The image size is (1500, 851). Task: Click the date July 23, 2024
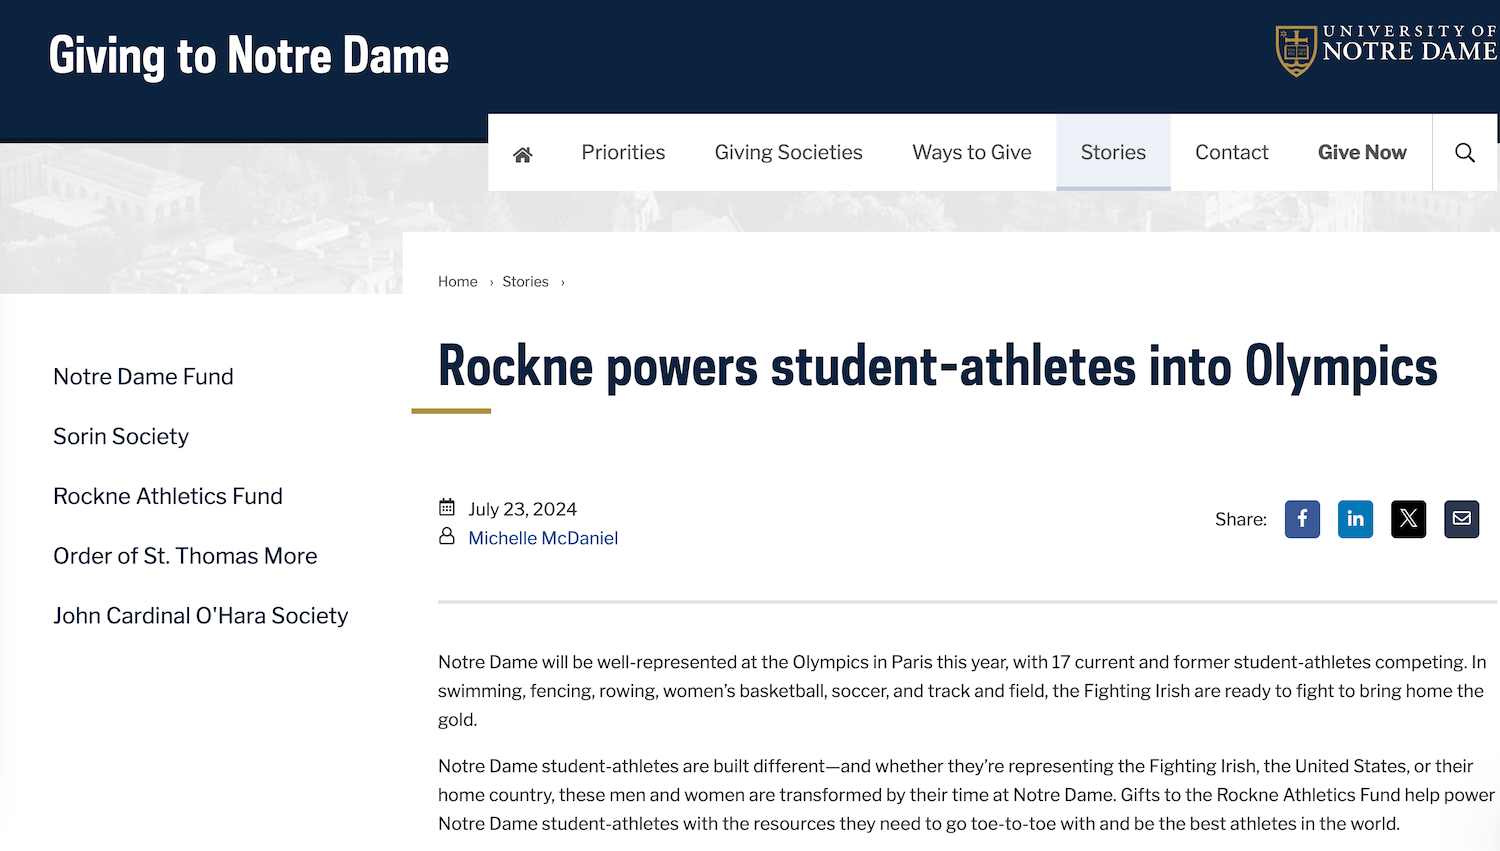522,509
